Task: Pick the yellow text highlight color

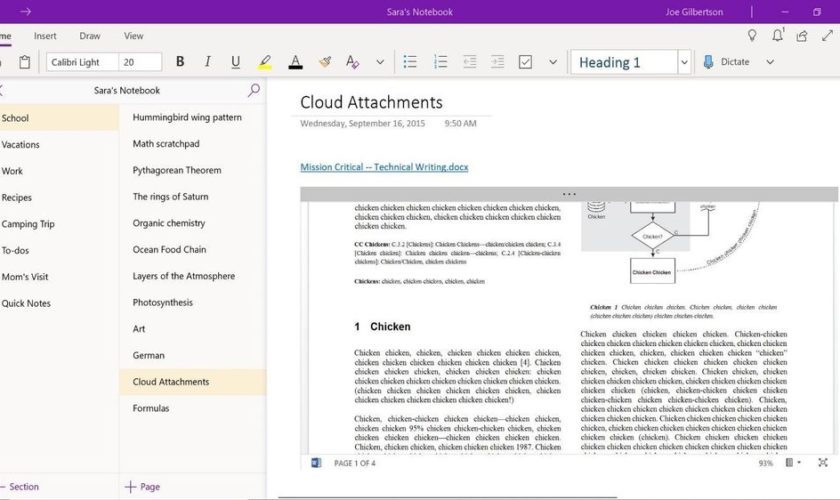Action: (x=265, y=62)
